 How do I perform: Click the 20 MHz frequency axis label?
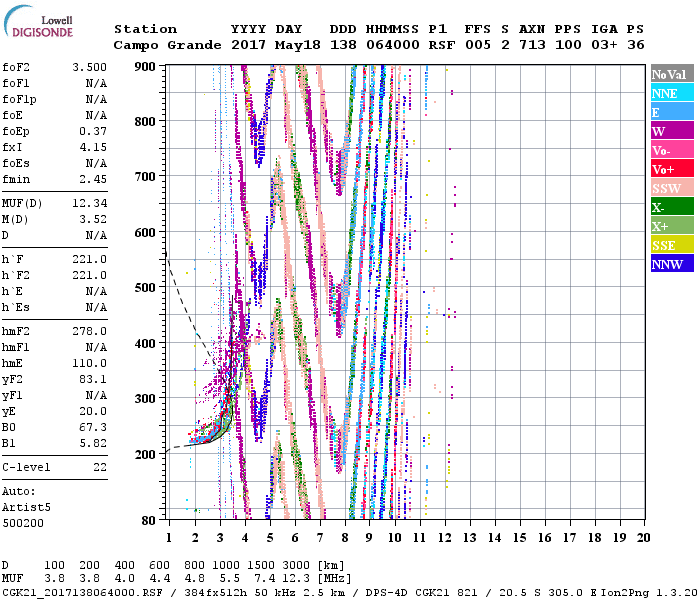(643, 538)
